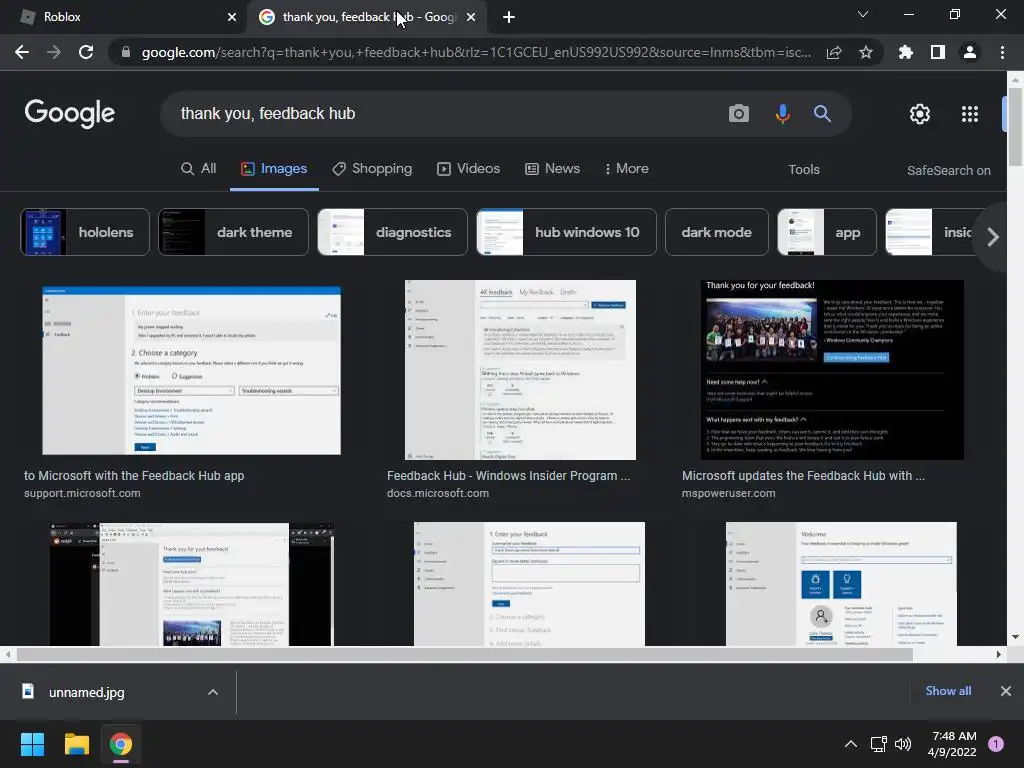Open Shopping results tab

pos(372,168)
